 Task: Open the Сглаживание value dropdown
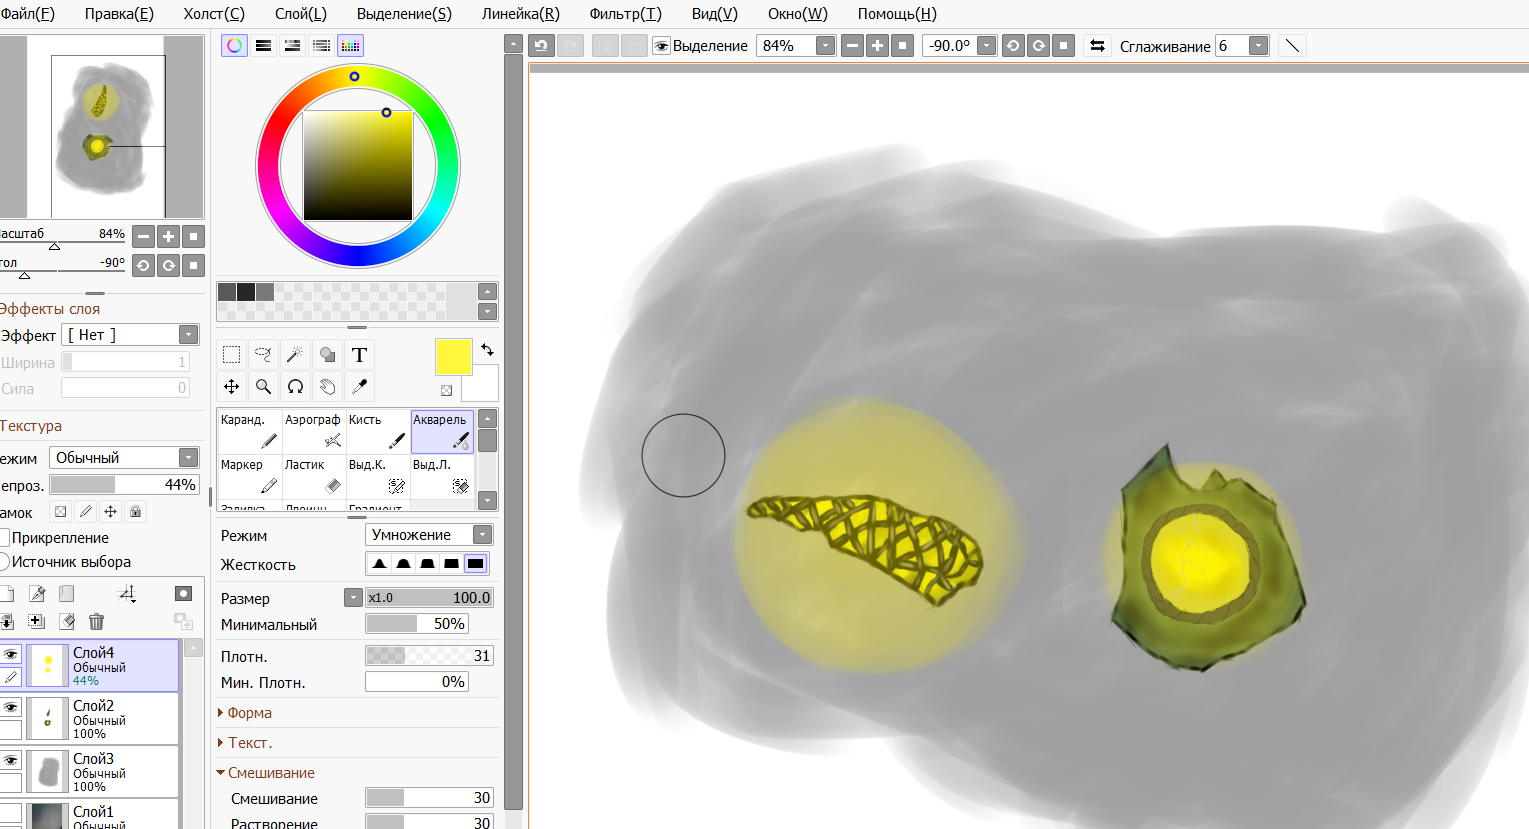pyautogui.click(x=1259, y=45)
